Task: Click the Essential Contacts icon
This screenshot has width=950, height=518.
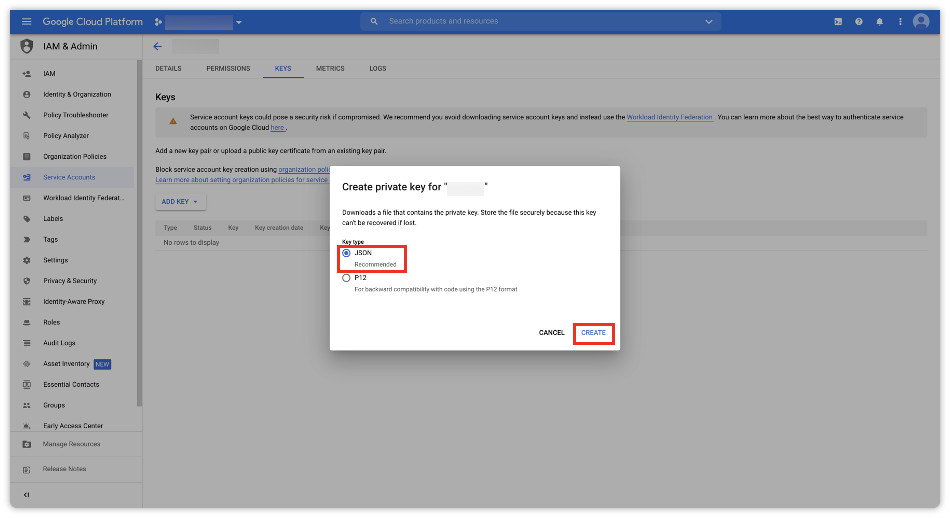Action: (27, 385)
